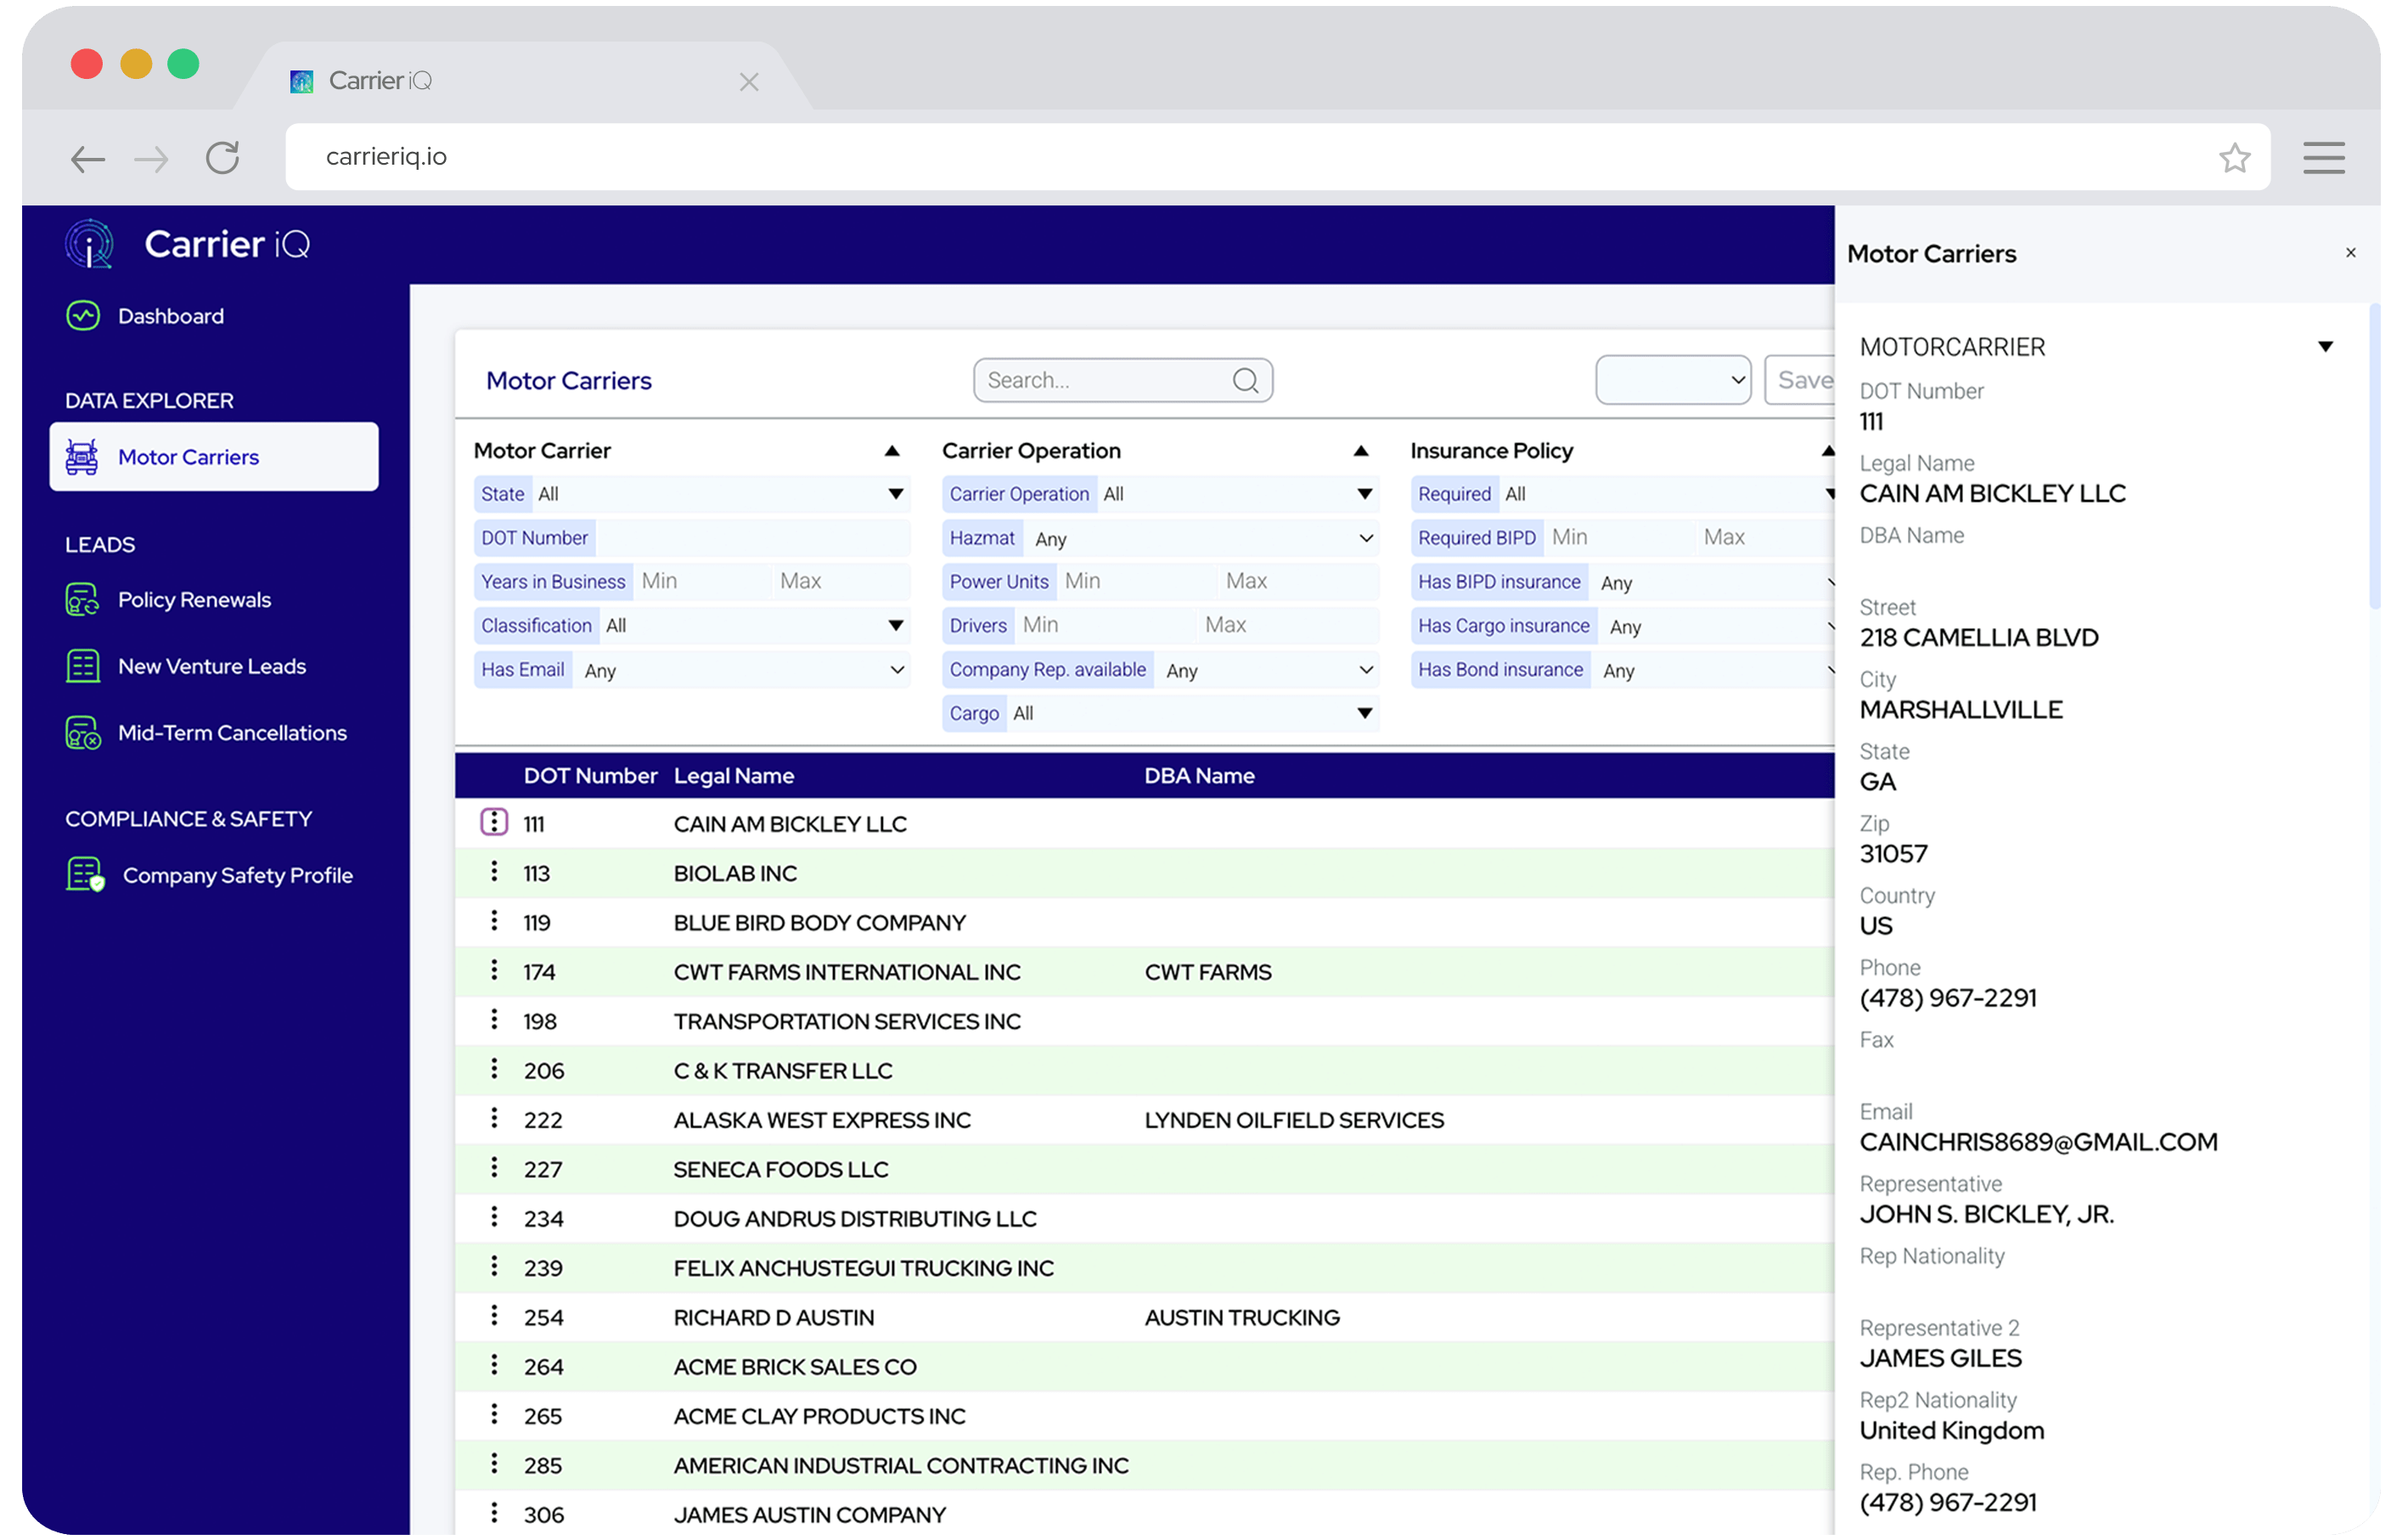Click the search magnifier icon

[x=1245, y=381]
